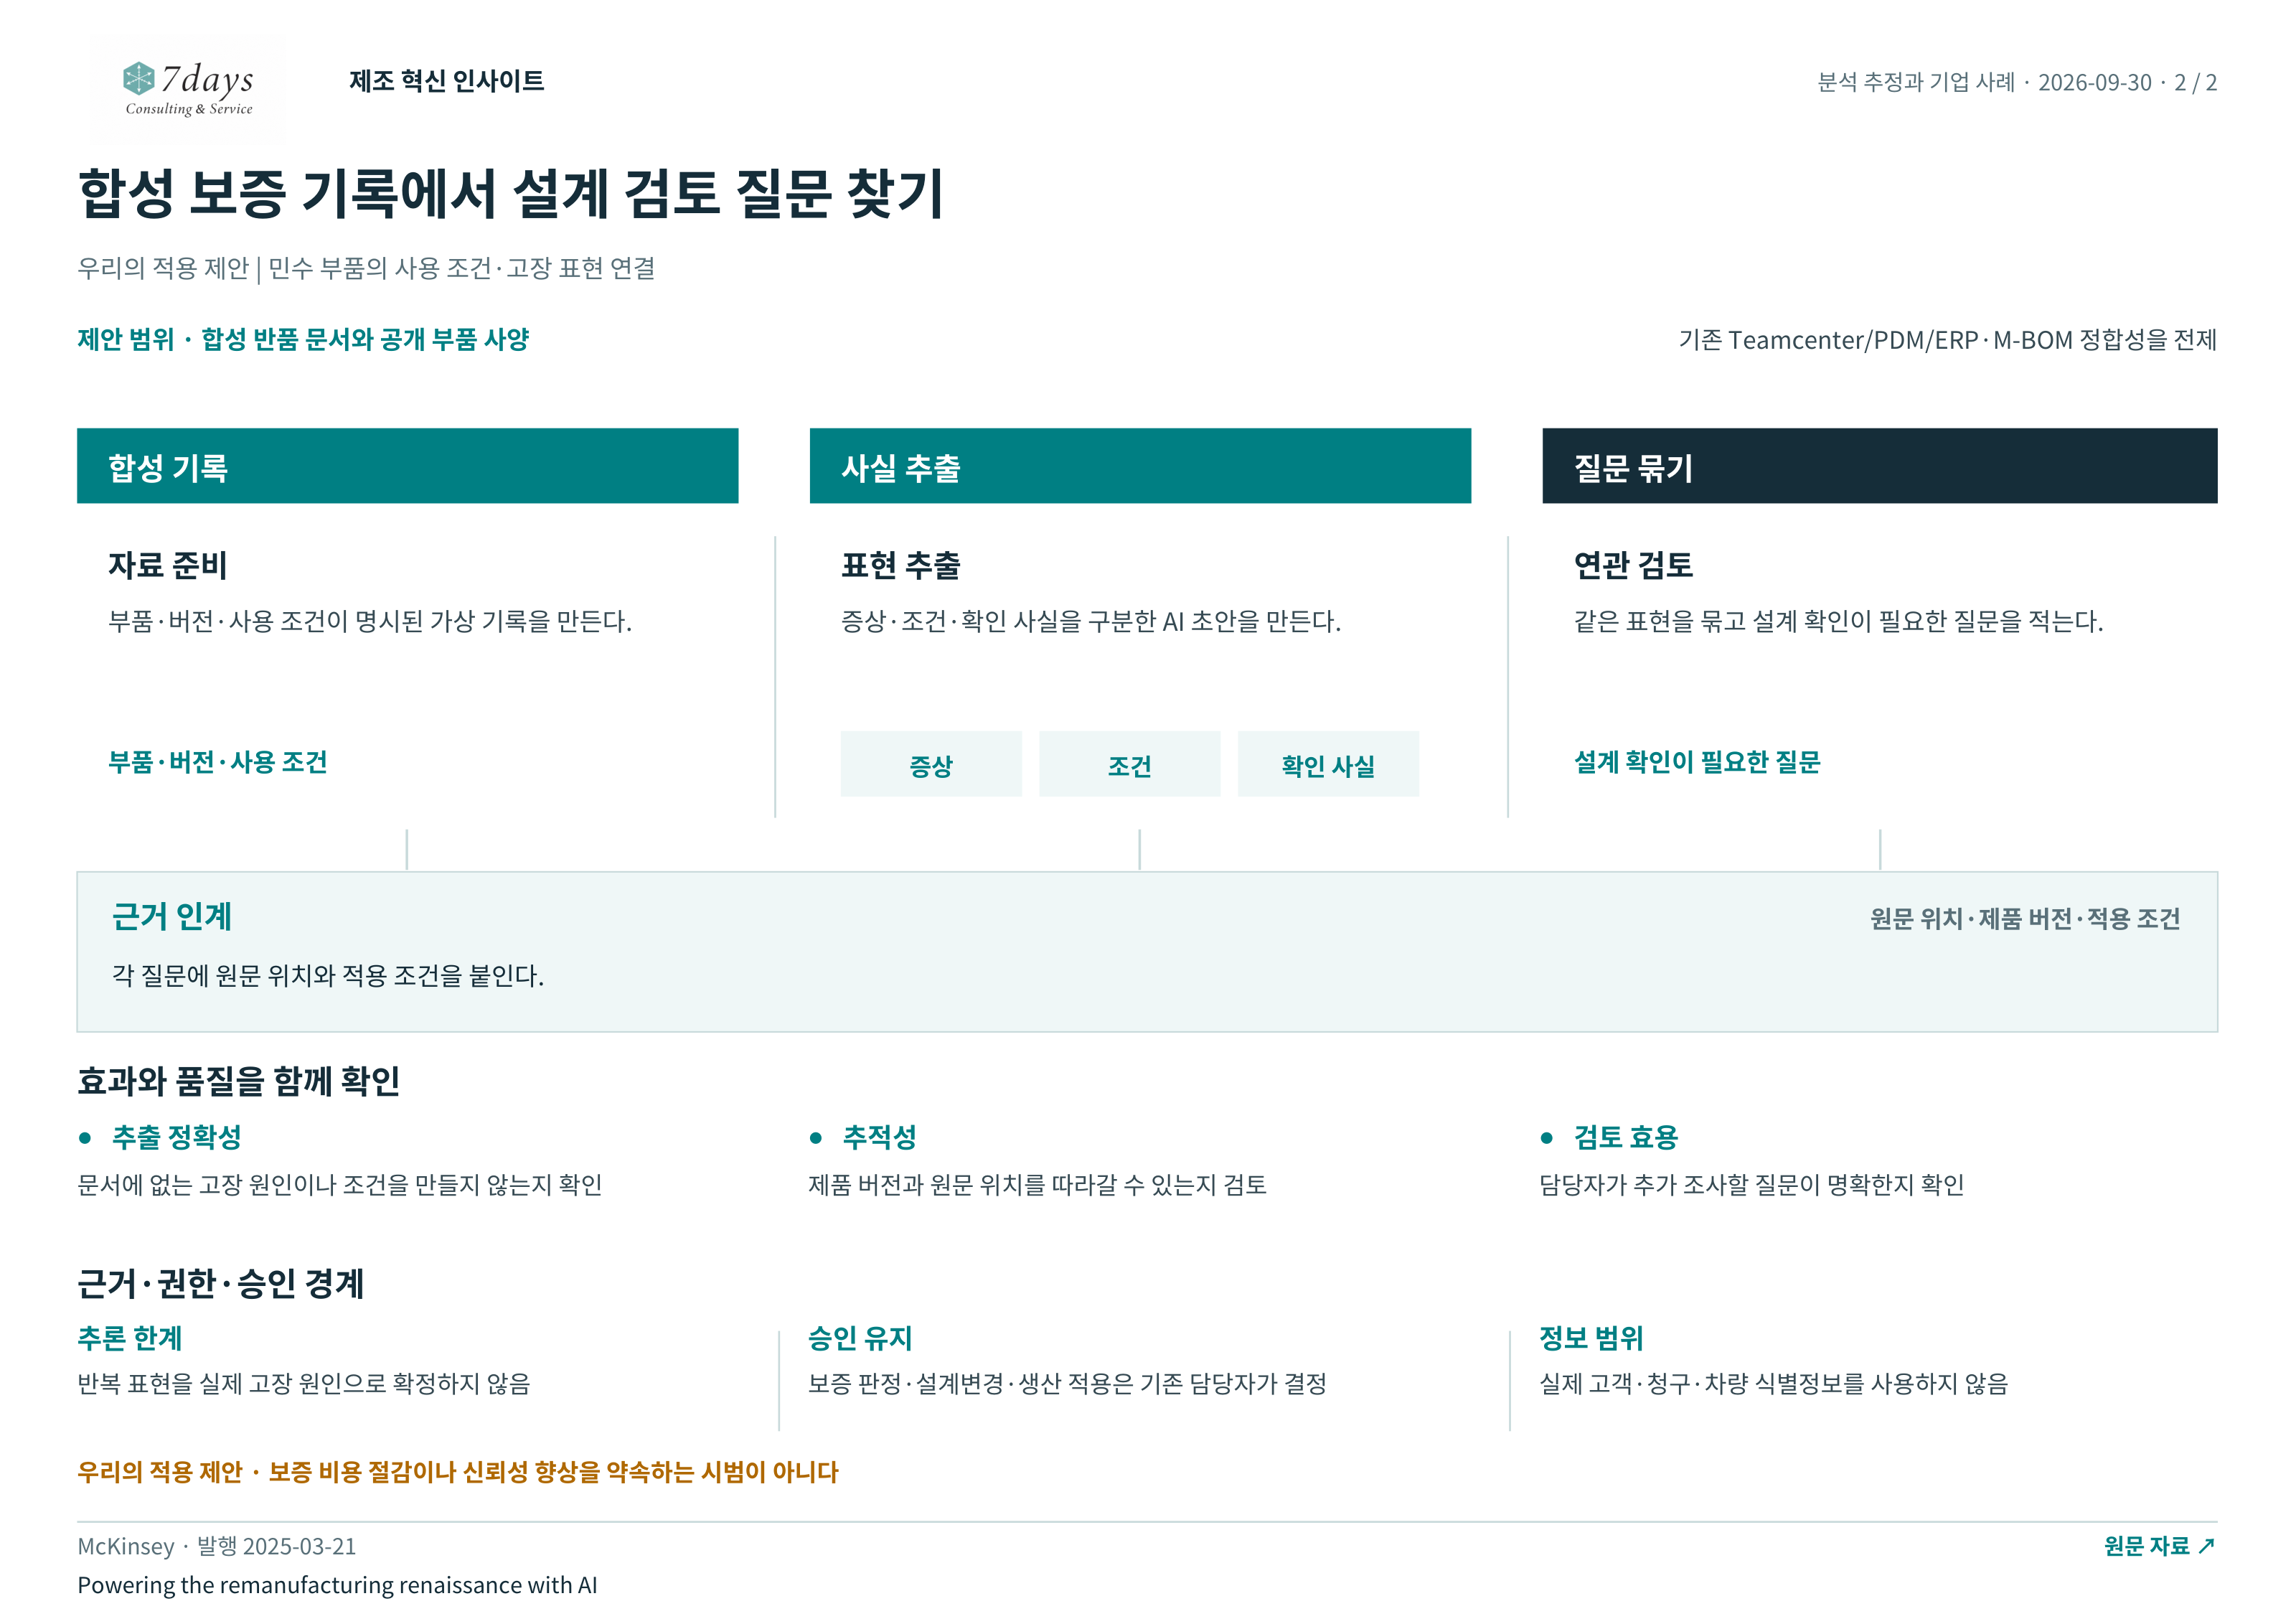This screenshot has height=1624, width=2296.
Task: Click the 추적성 bullet item
Action: tap(863, 1137)
